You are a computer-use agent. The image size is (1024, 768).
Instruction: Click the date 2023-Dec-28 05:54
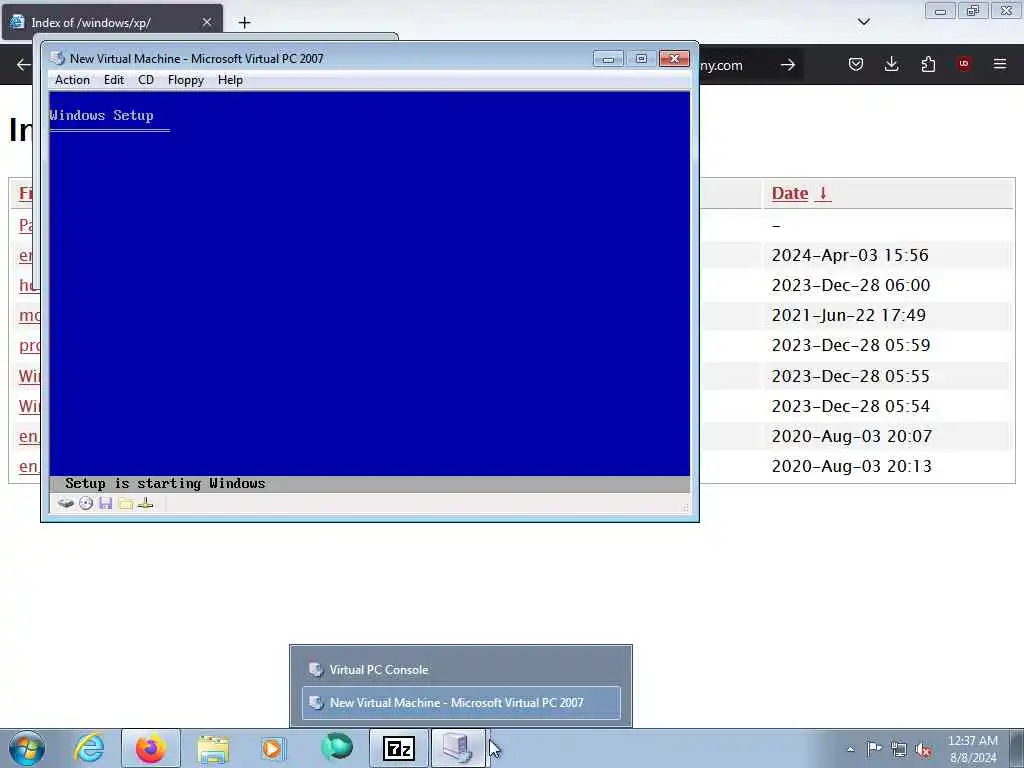point(850,406)
